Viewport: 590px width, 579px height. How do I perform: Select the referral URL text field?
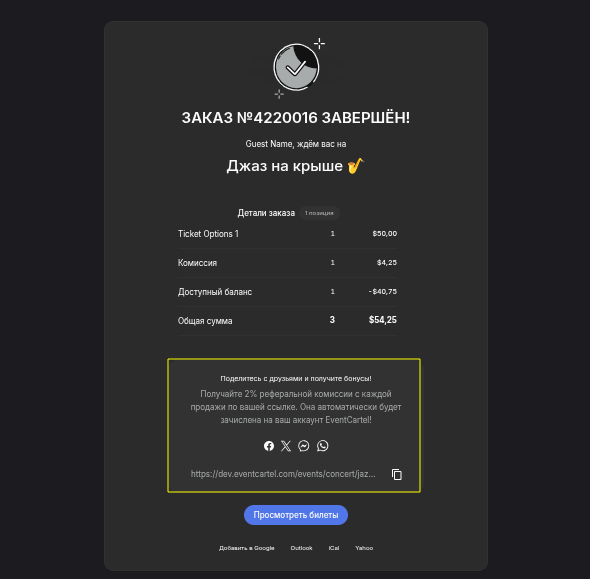pos(283,474)
